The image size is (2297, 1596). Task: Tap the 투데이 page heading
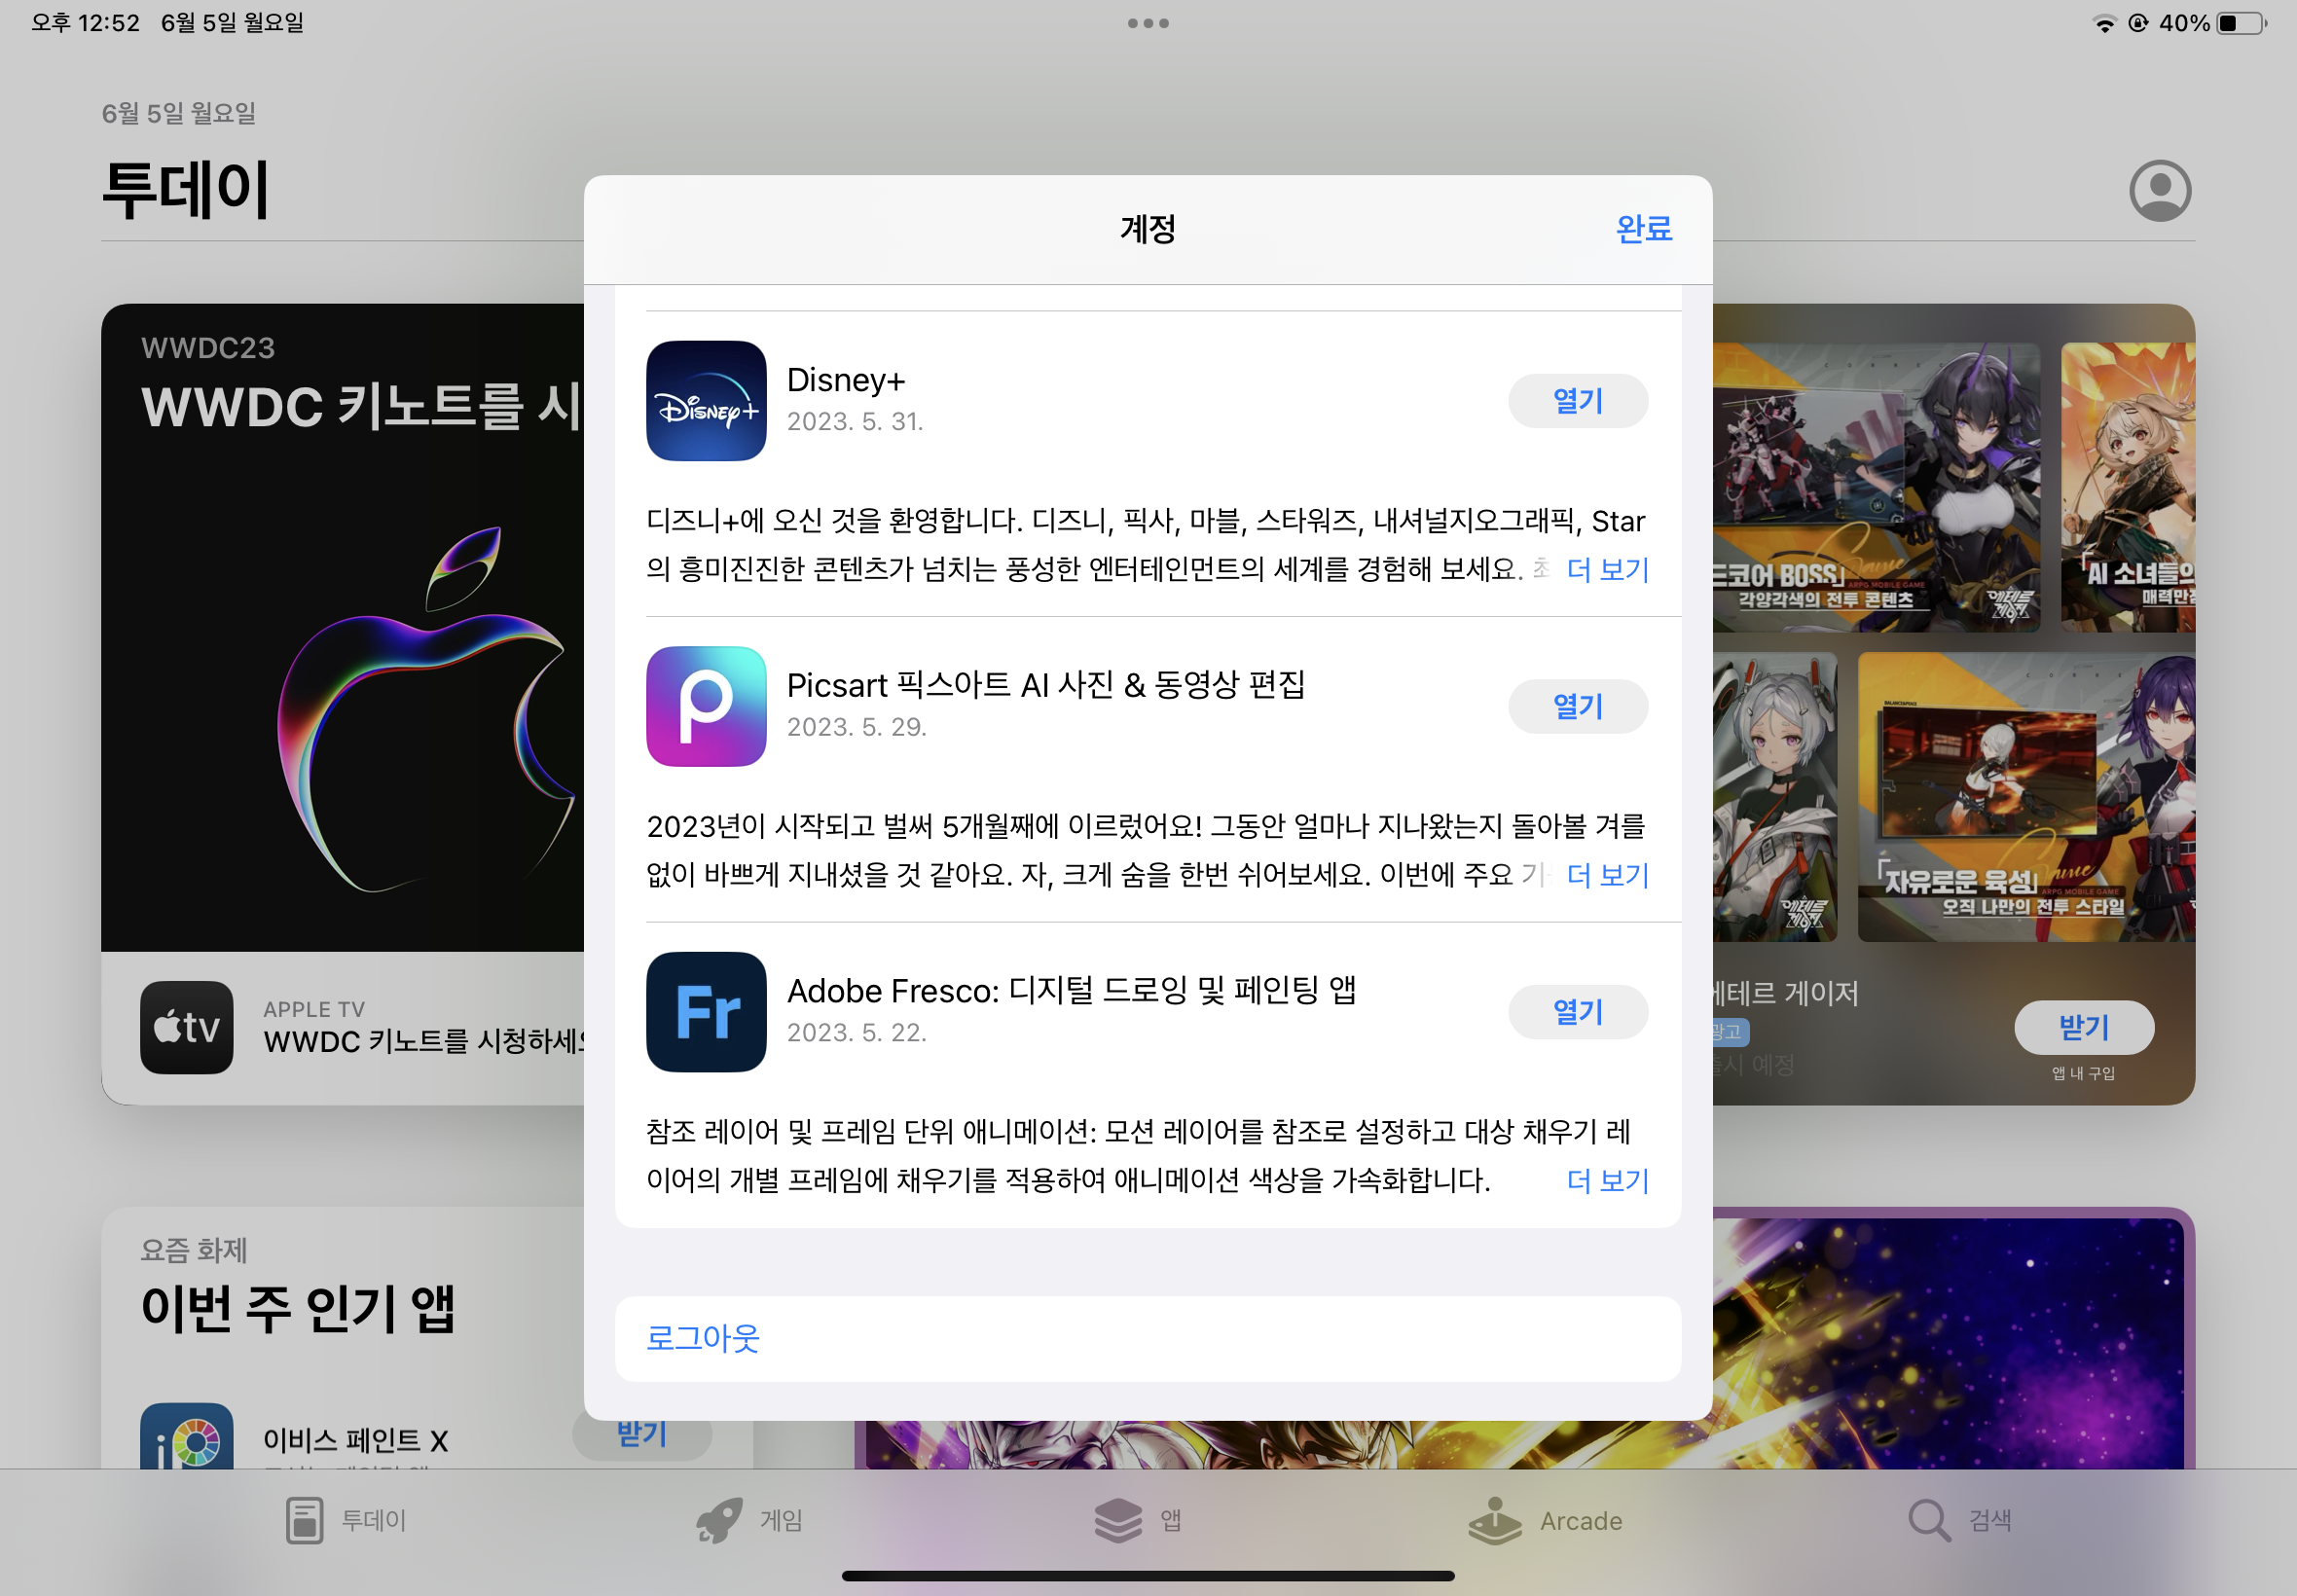pos(186,190)
